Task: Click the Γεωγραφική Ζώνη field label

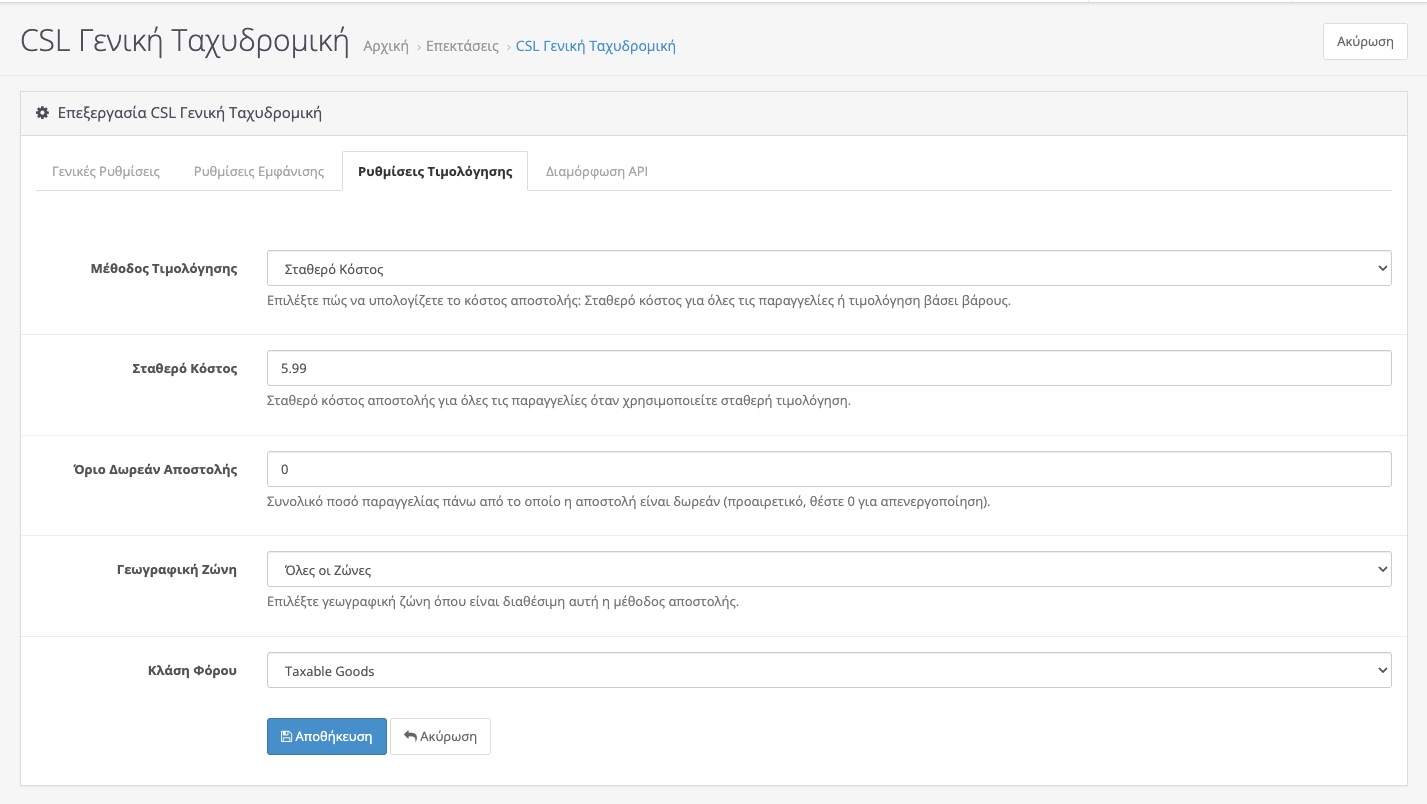Action: [177, 570]
